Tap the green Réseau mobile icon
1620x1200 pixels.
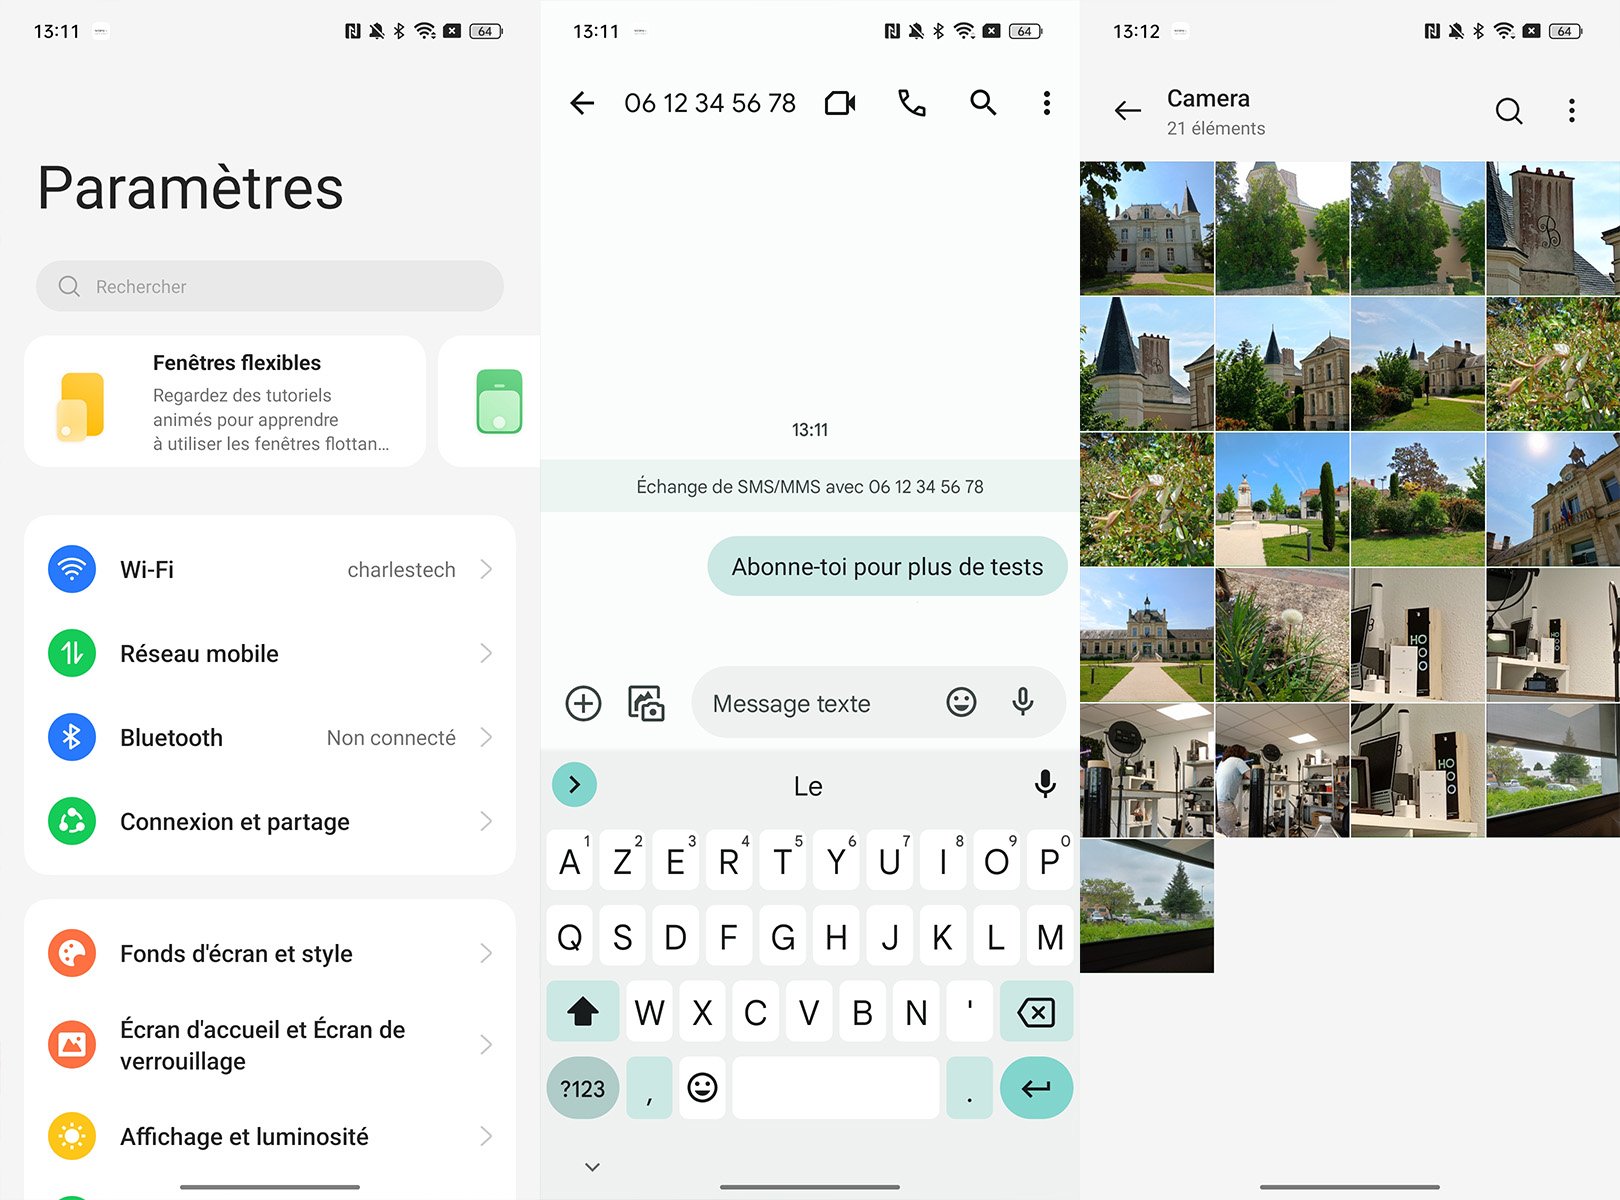tap(72, 653)
